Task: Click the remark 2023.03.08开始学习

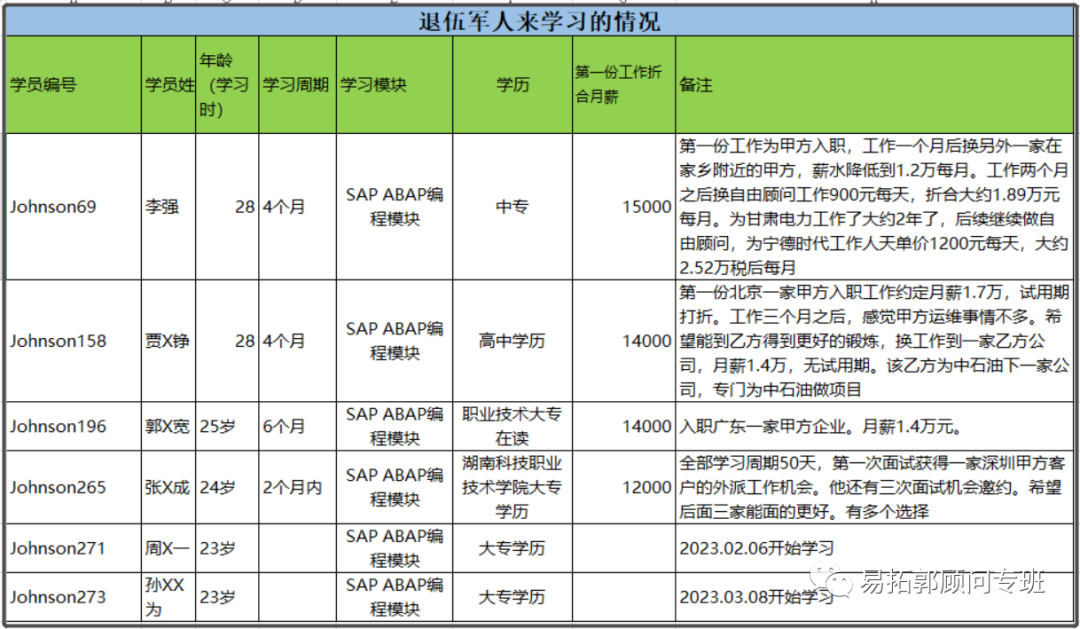Action: click(x=874, y=597)
